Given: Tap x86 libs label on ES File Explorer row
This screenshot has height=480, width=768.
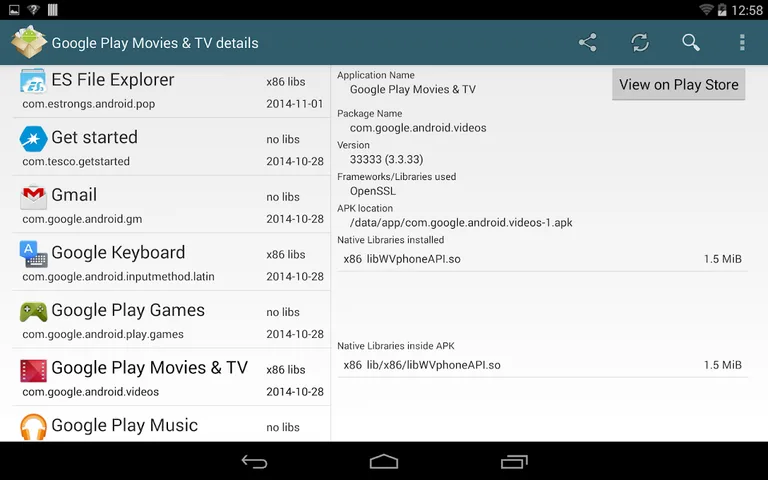Looking at the screenshot, I should click(x=286, y=82).
